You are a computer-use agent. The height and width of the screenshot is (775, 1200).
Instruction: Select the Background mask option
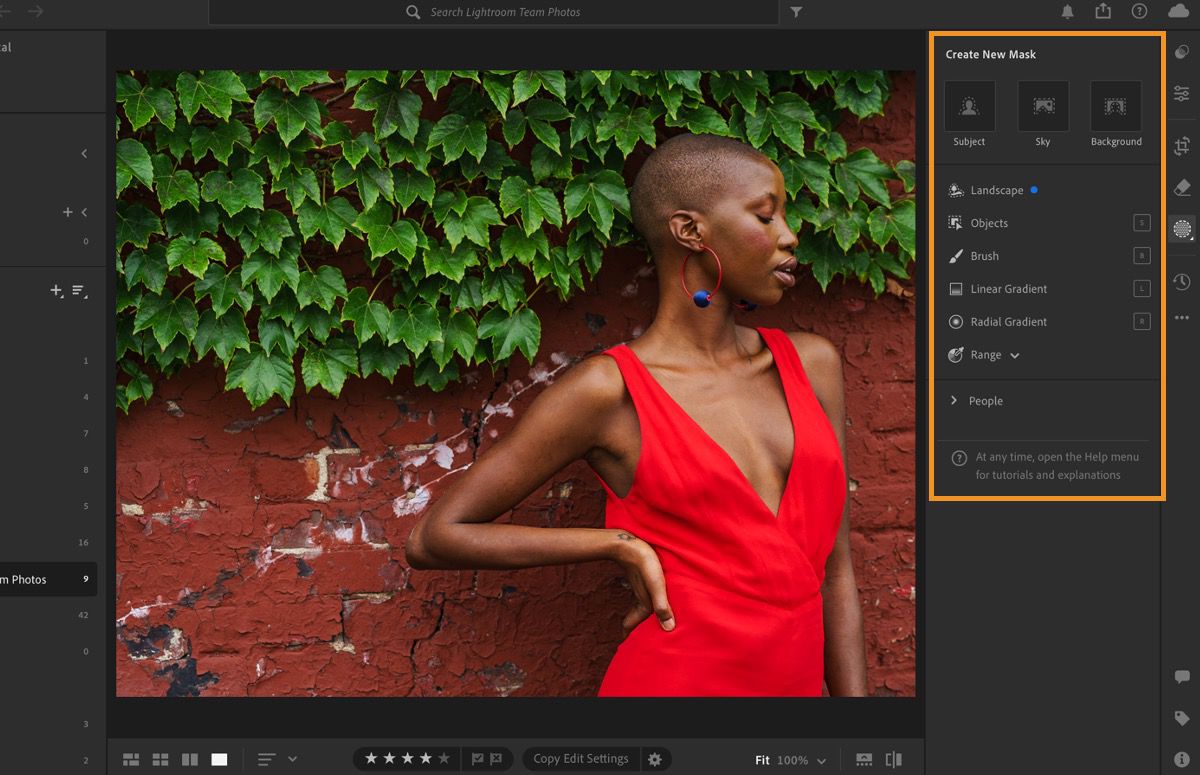pos(1115,107)
